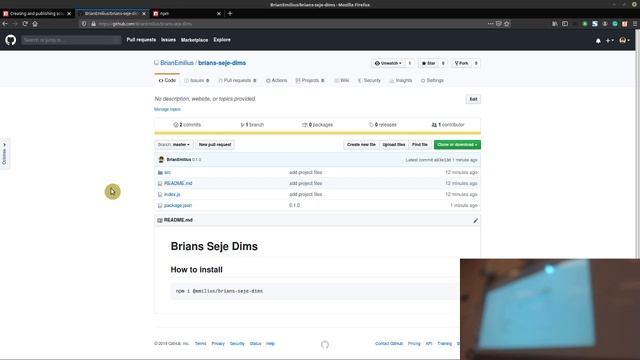The width and height of the screenshot is (640, 360).
Task: Go back with the browser back arrow
Action: click(5, 24)
